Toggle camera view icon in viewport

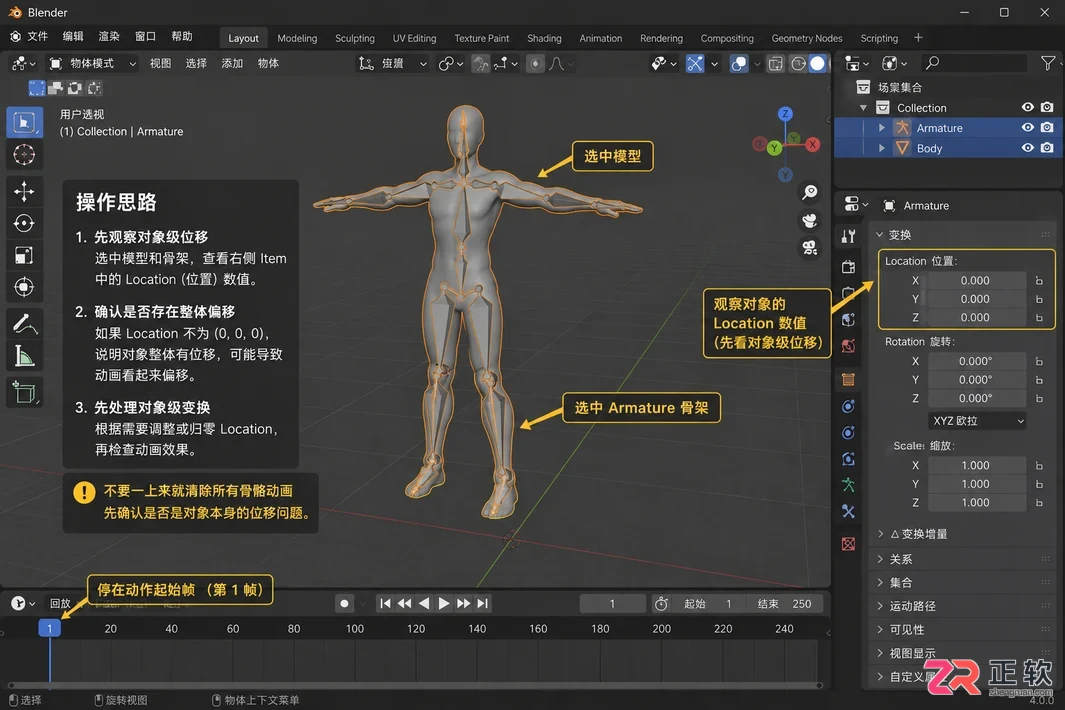809,248
